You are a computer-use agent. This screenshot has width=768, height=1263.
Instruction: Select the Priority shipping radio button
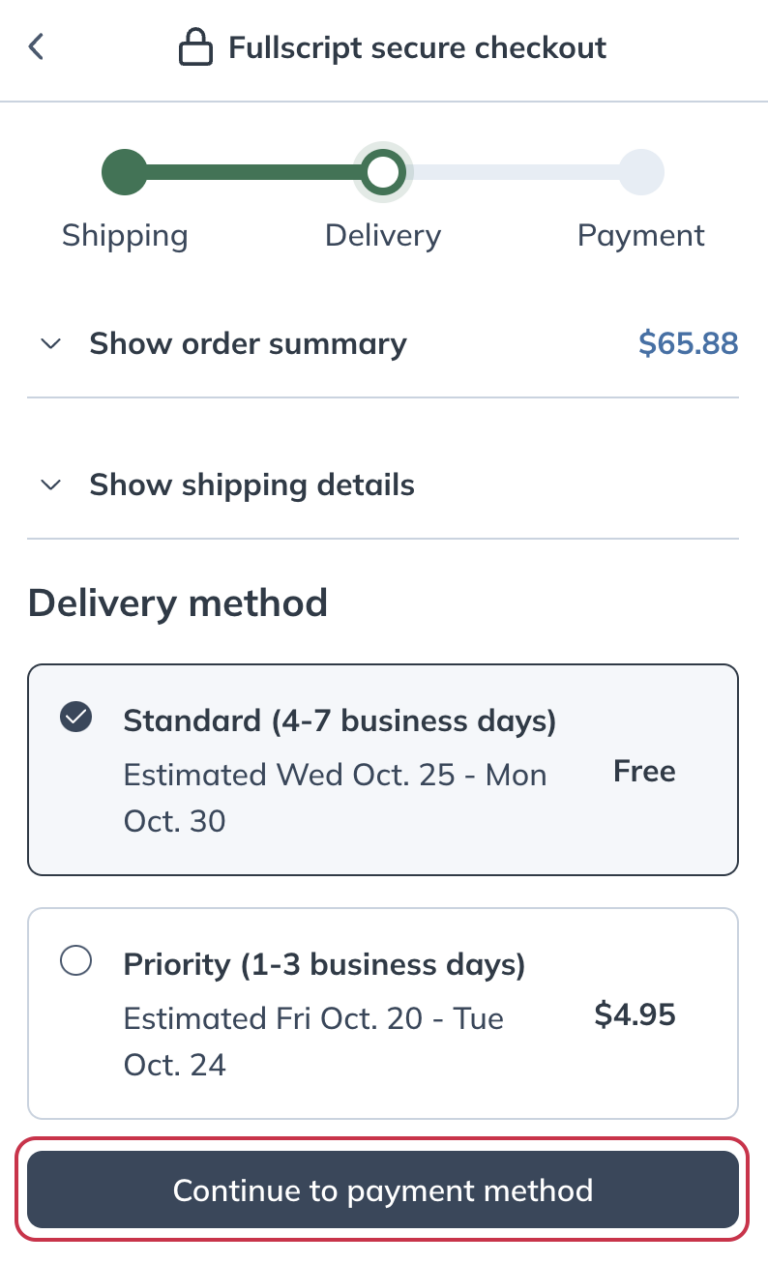(x=75, y=961)
